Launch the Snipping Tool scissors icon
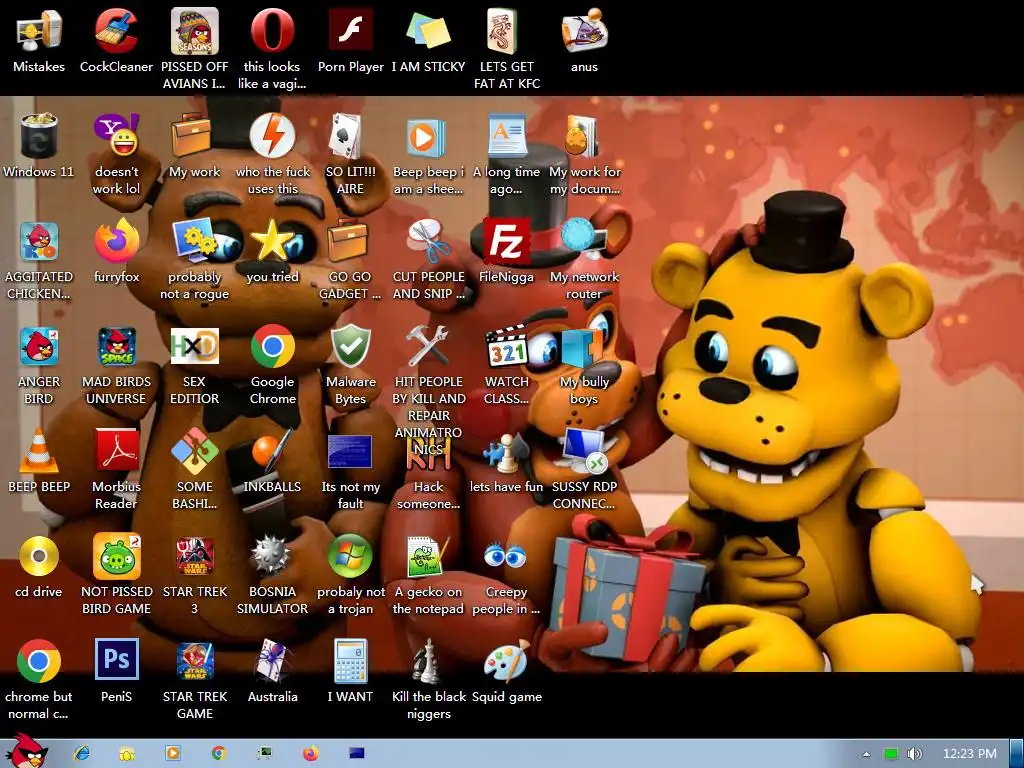The width and height of the screenshot is (1024, 768). [x=428, y=240]
